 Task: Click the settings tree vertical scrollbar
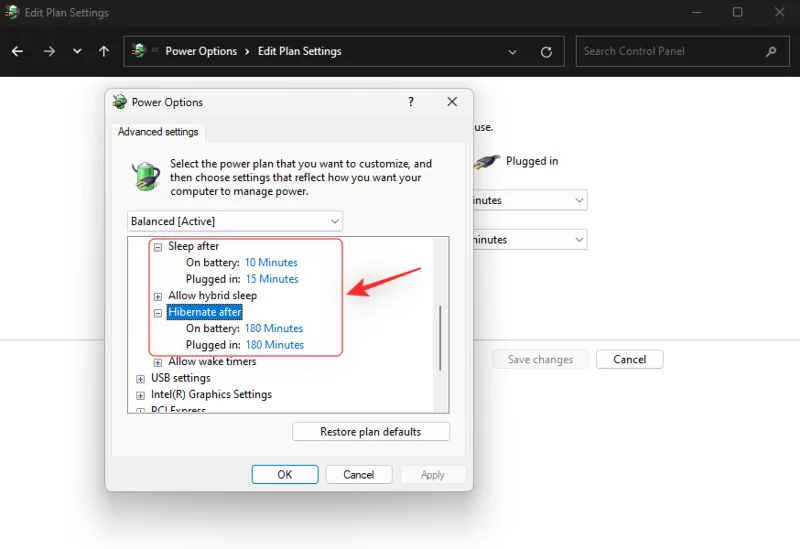coord(440,340)
